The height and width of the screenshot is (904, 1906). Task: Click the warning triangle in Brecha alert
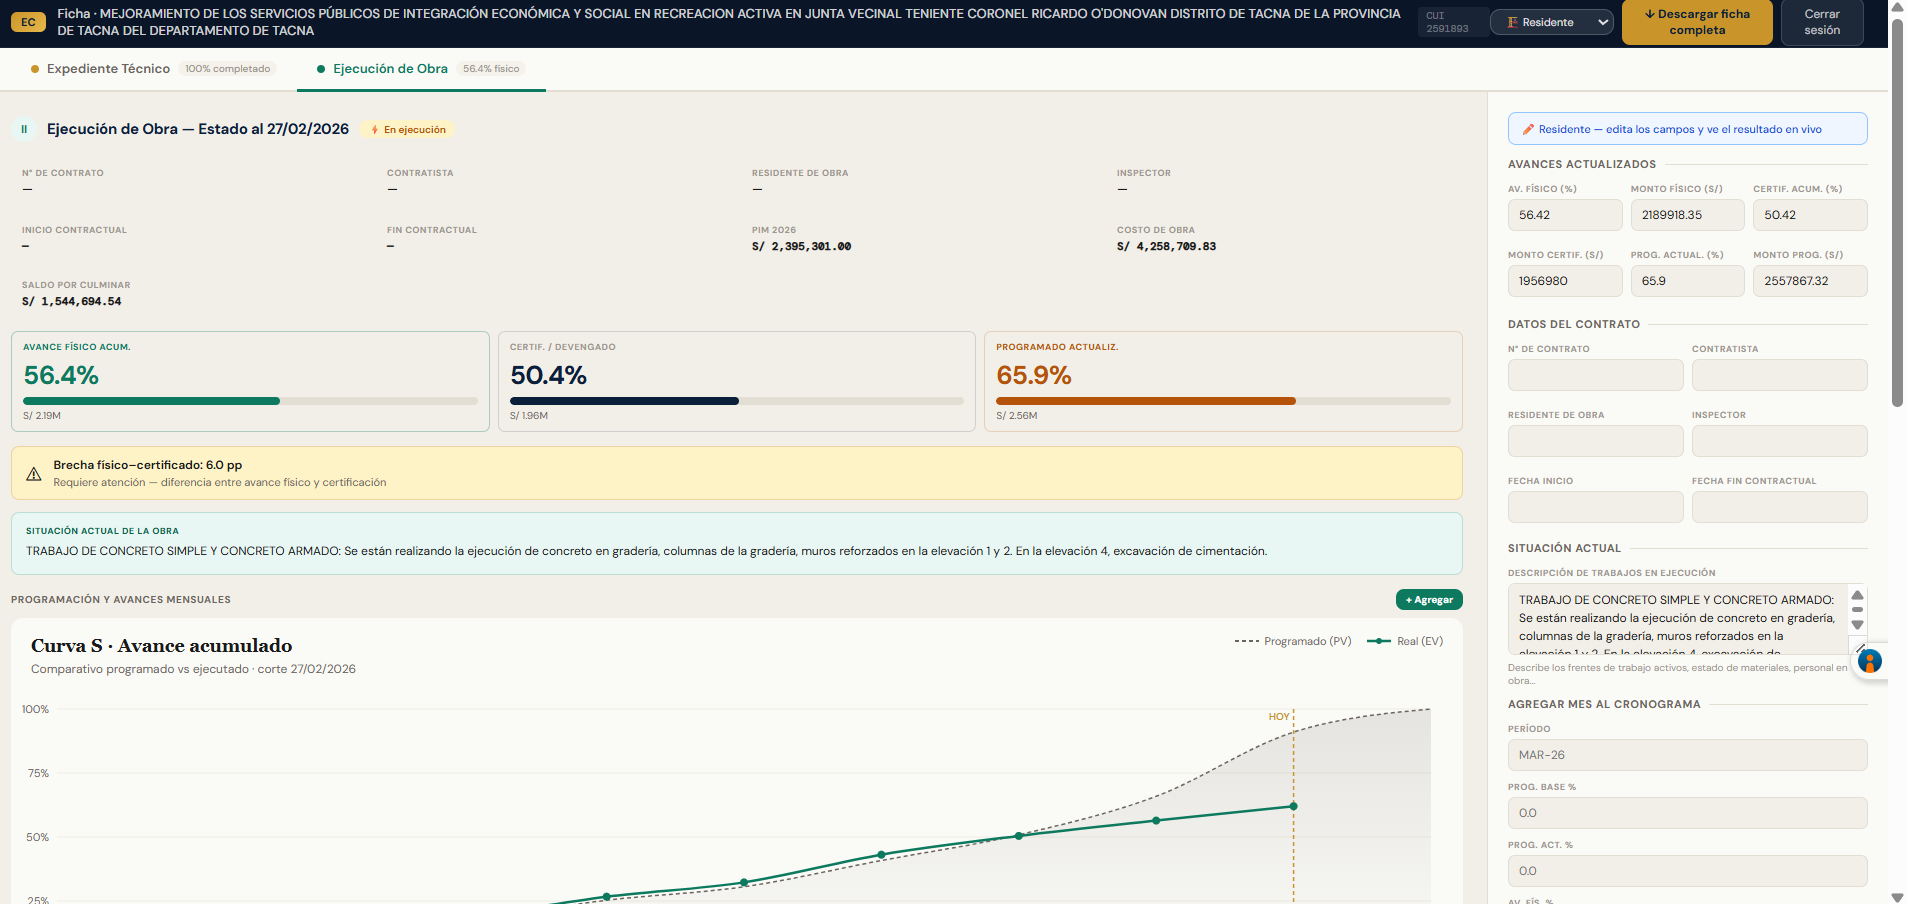[x=34, y=474]
